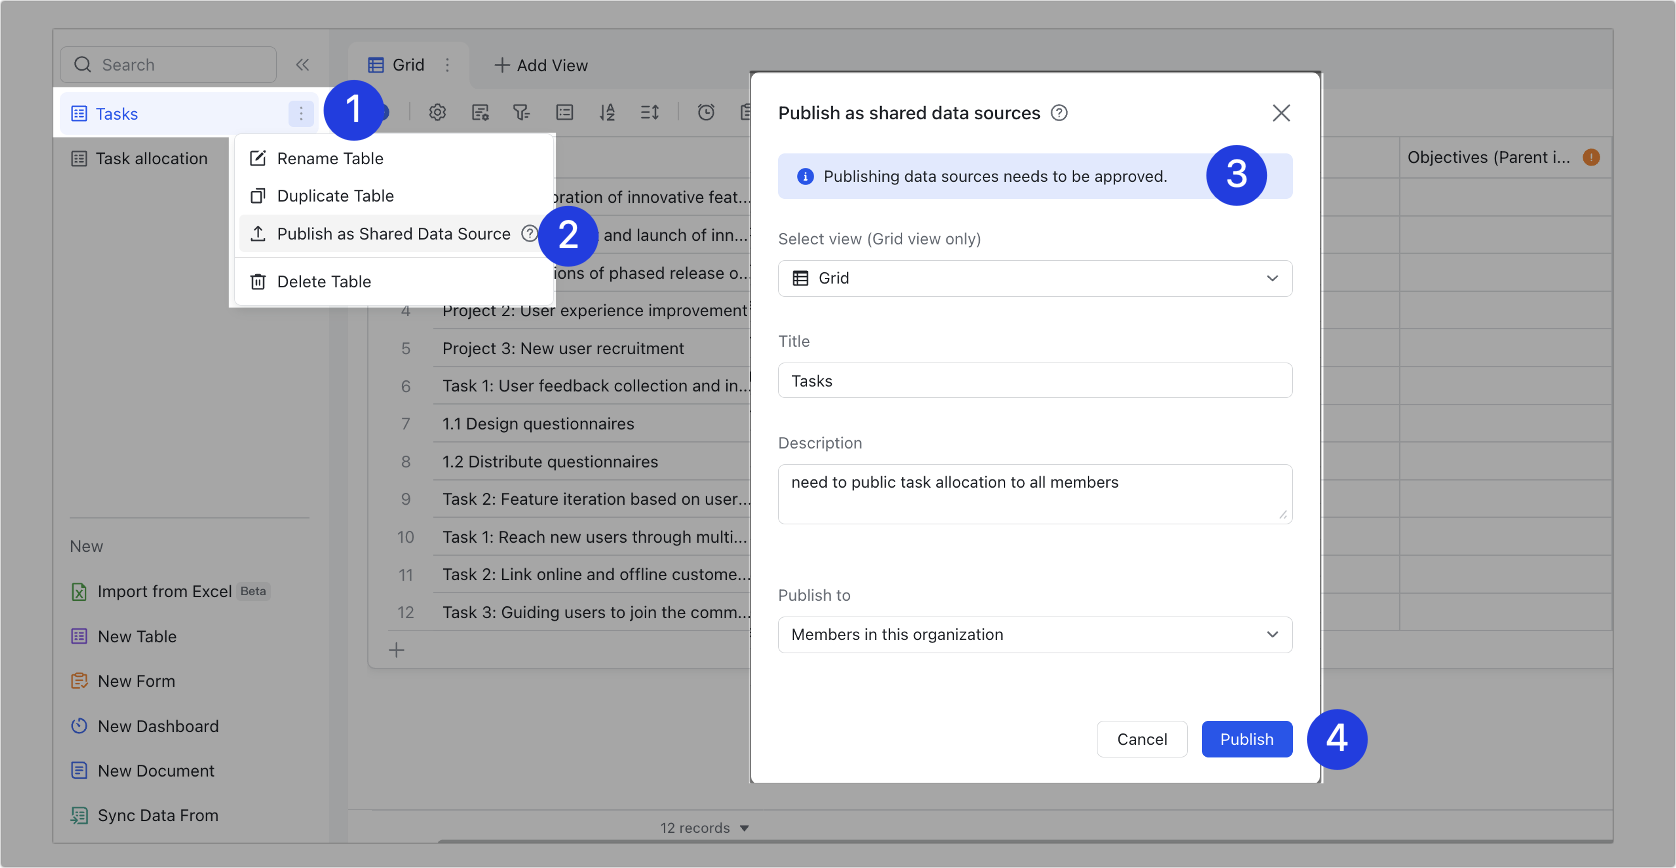1676x868 pixels.
Task: Click Add View
Action: (541, 65)
